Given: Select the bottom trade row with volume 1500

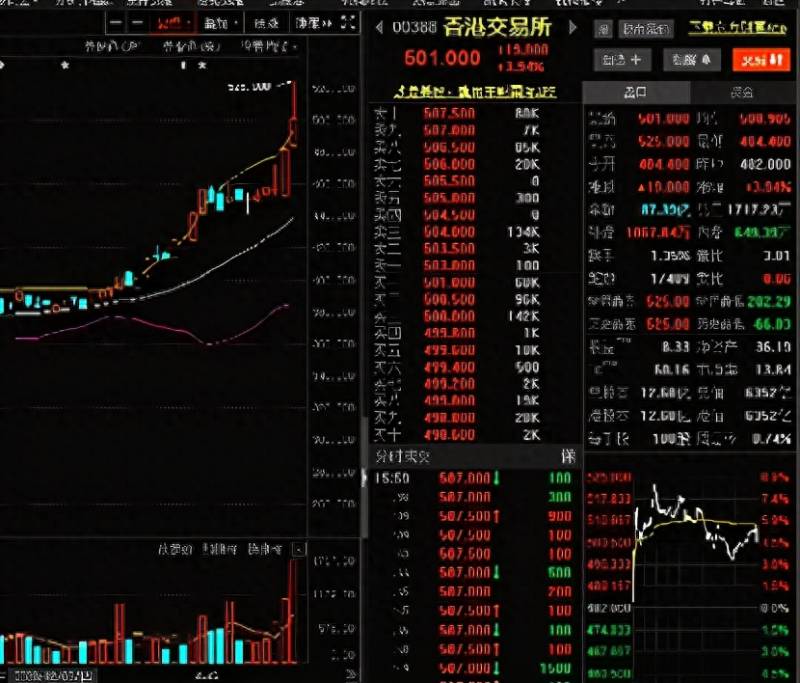Looking at the screenshot, I should pyautogui.click(x=473, y=668).
